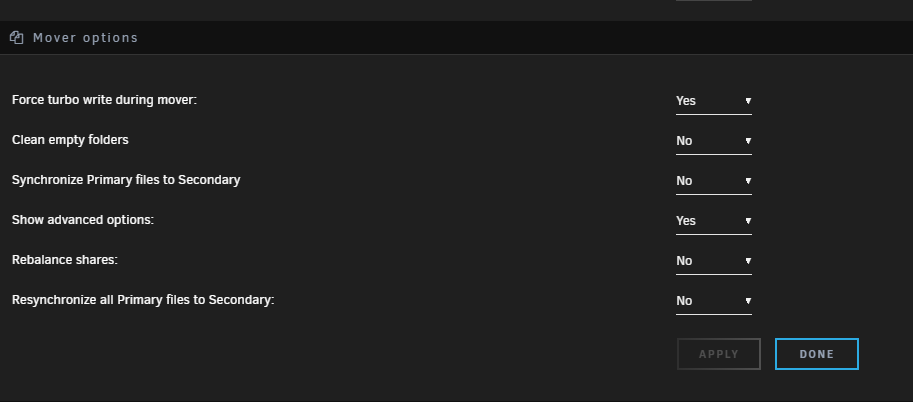This screenshot has width=913, height=402.
Task: Click the 'Clean empty folders' label
Action: click(70, 140)
